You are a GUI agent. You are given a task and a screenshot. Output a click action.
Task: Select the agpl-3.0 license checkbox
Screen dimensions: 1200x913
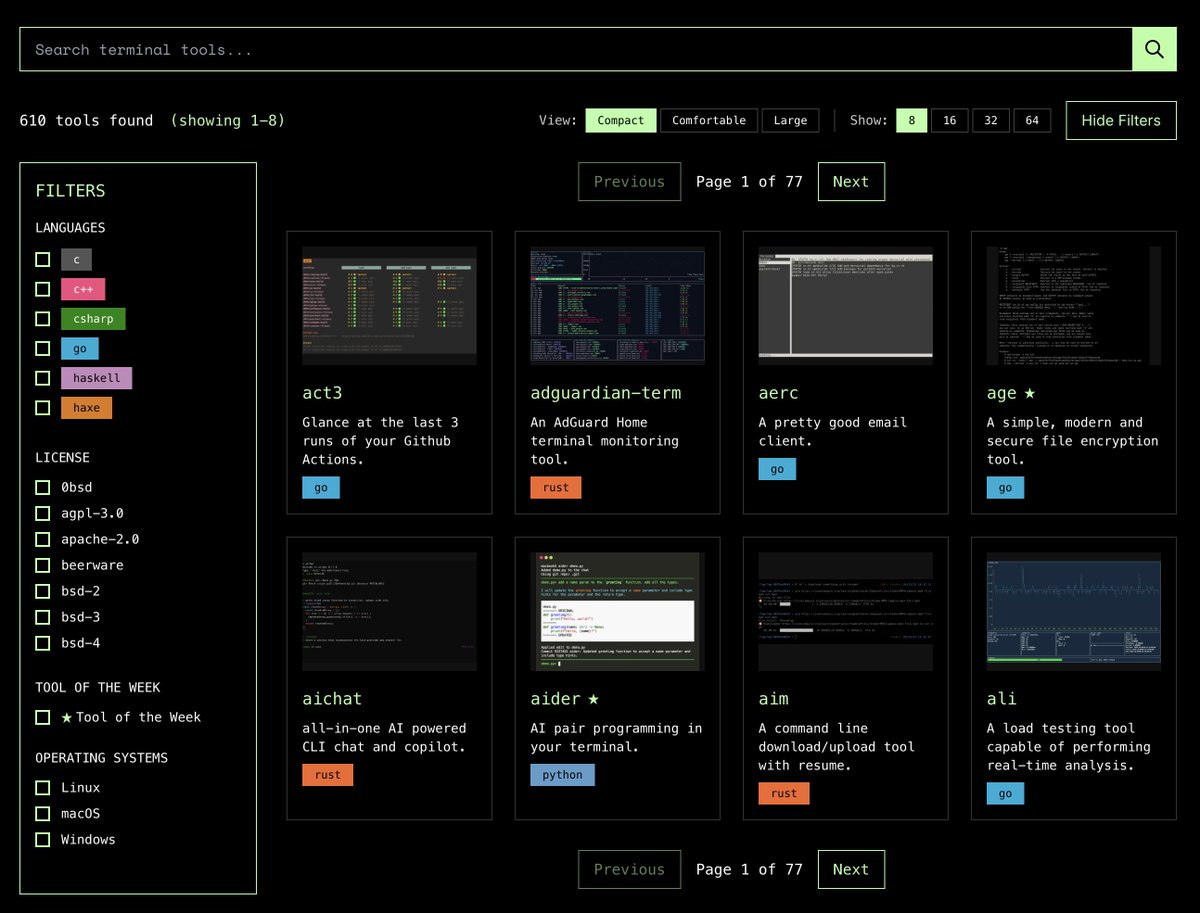[43, 513]
